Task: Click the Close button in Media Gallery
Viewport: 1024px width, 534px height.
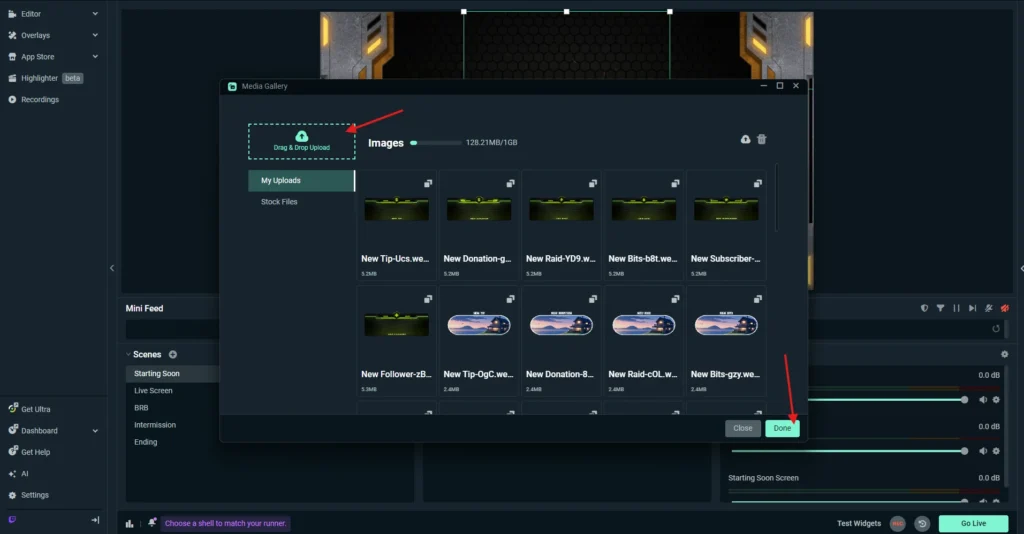Action: pos(743,428)
